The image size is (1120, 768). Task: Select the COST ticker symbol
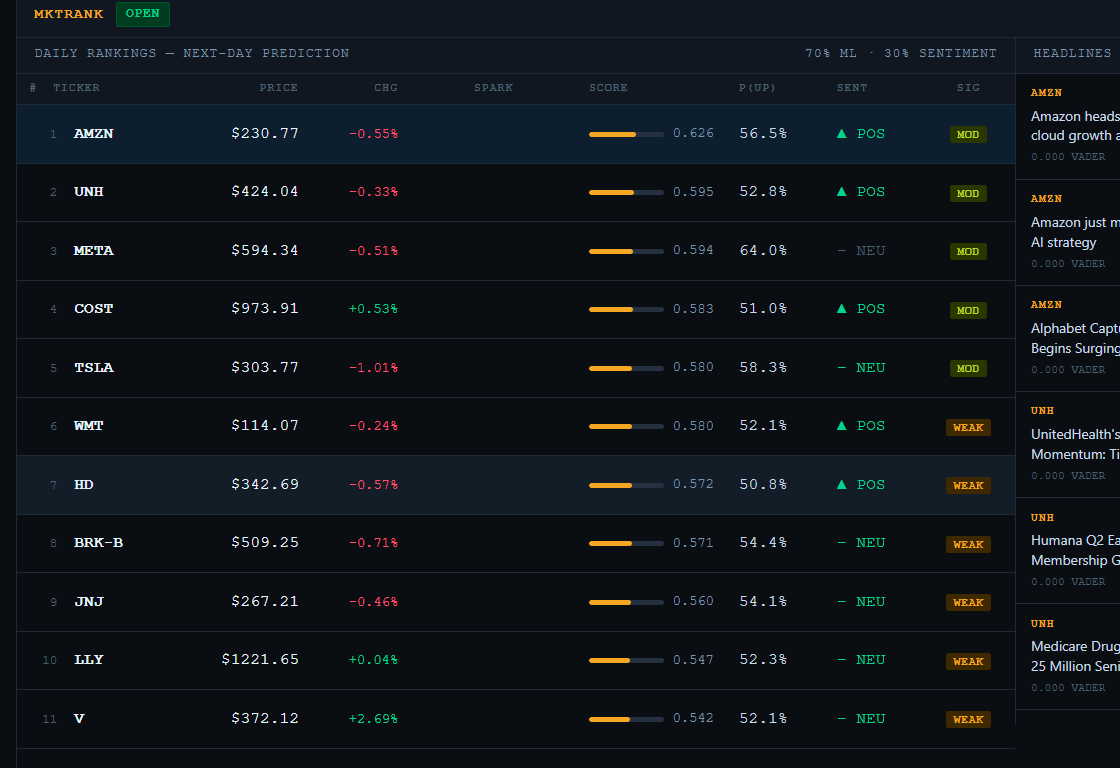[x=94, y=309]
